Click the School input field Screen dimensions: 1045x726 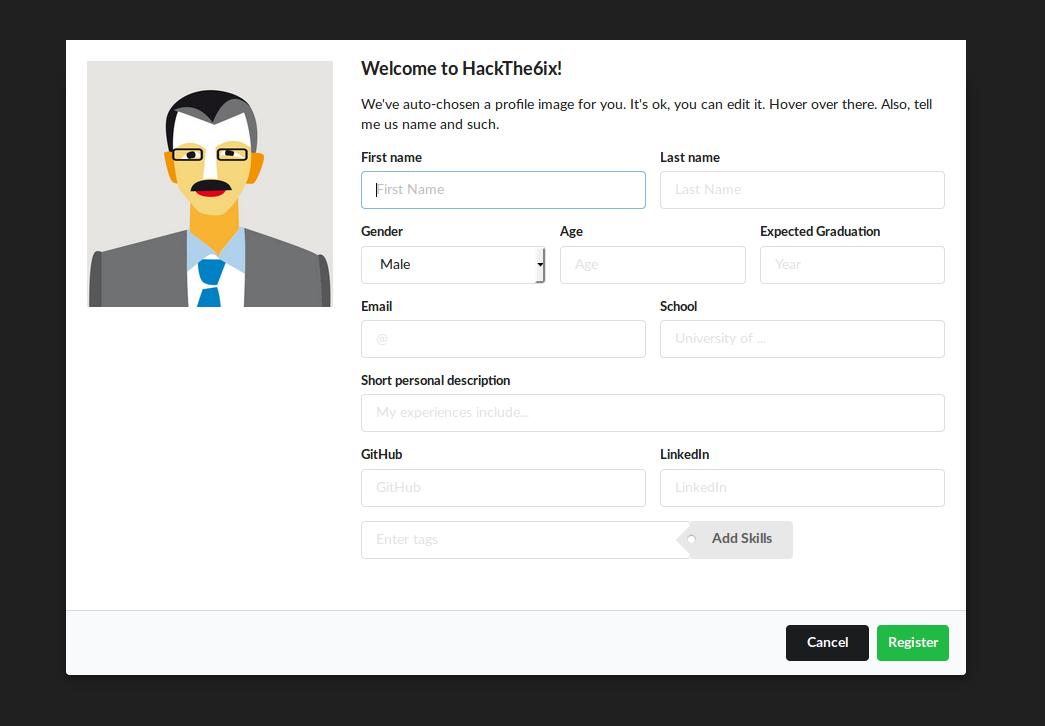(x=802, y=339)
